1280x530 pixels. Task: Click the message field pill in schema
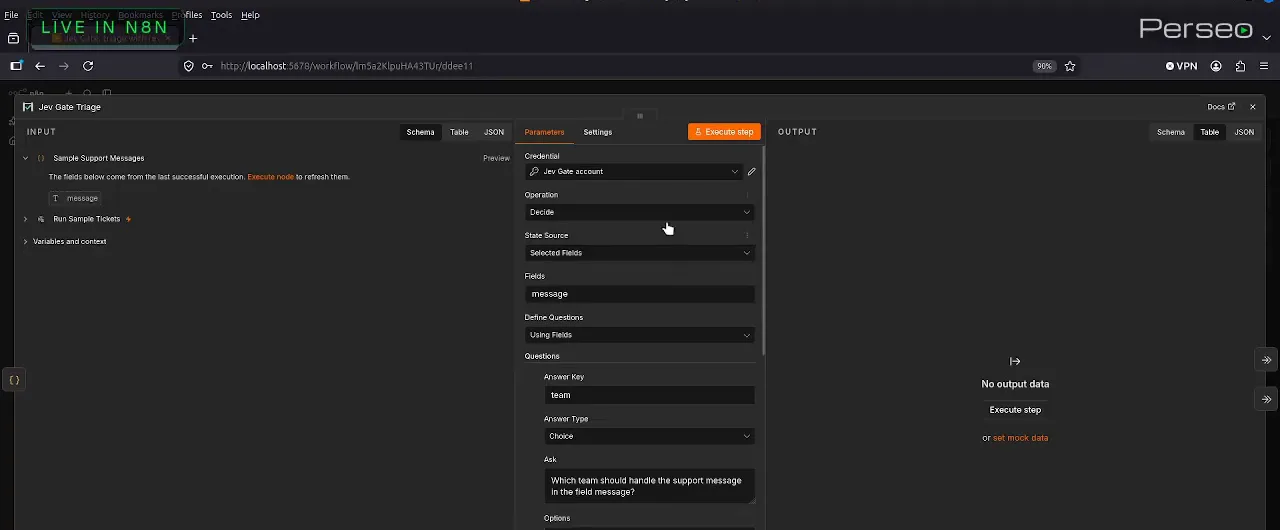pyautogui.click(x=75, y=198)
